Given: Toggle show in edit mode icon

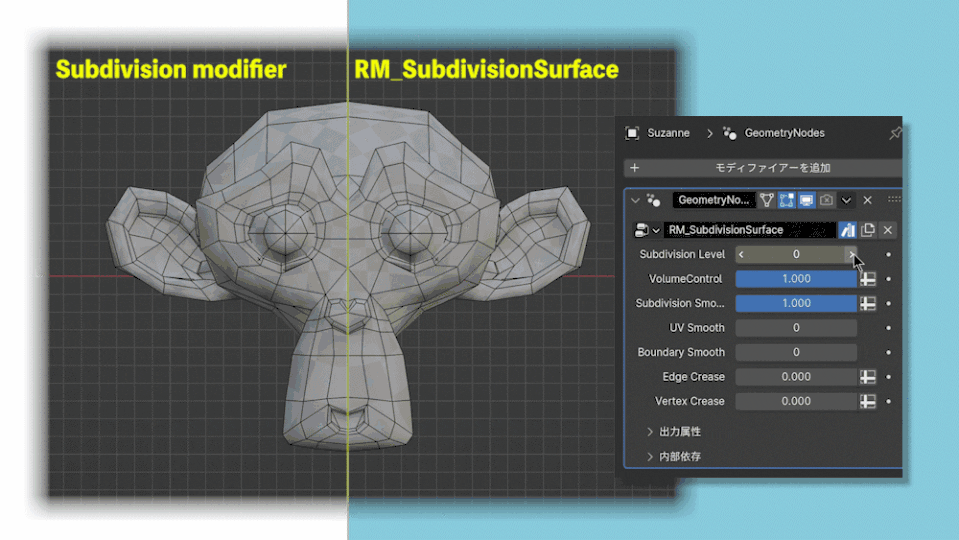Looking at the screenshot, I should pos(787,200).
